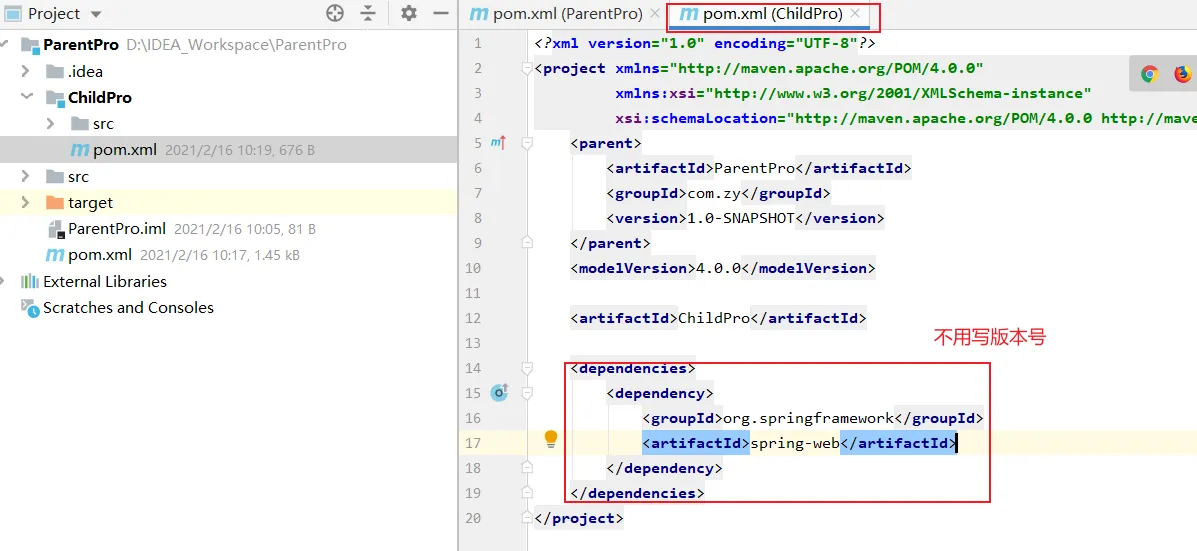
Task: Click the yellow lightbulb intention icon
Action: click(550, 438)
